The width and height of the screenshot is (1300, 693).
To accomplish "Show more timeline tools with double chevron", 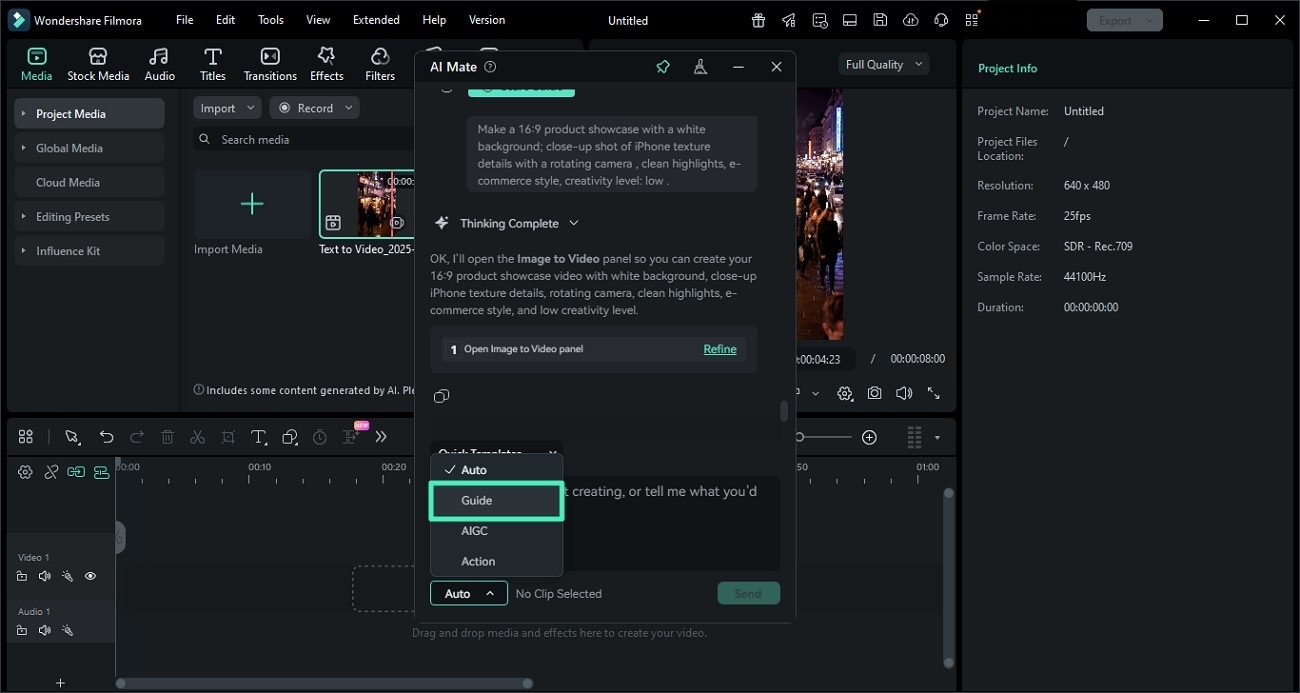I will (381, 437).
